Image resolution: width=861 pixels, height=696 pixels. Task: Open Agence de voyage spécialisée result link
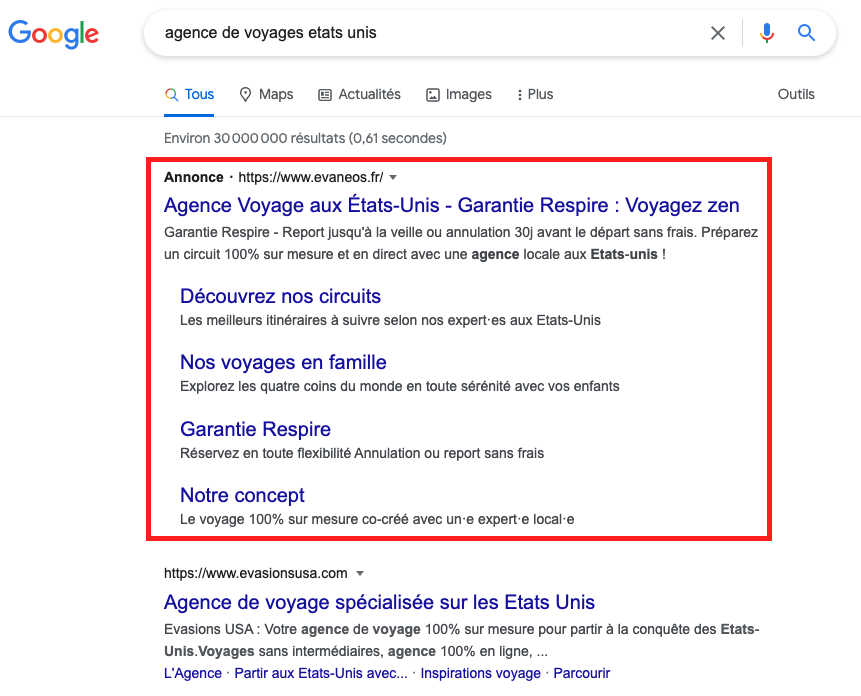click(x=379, y=602)
